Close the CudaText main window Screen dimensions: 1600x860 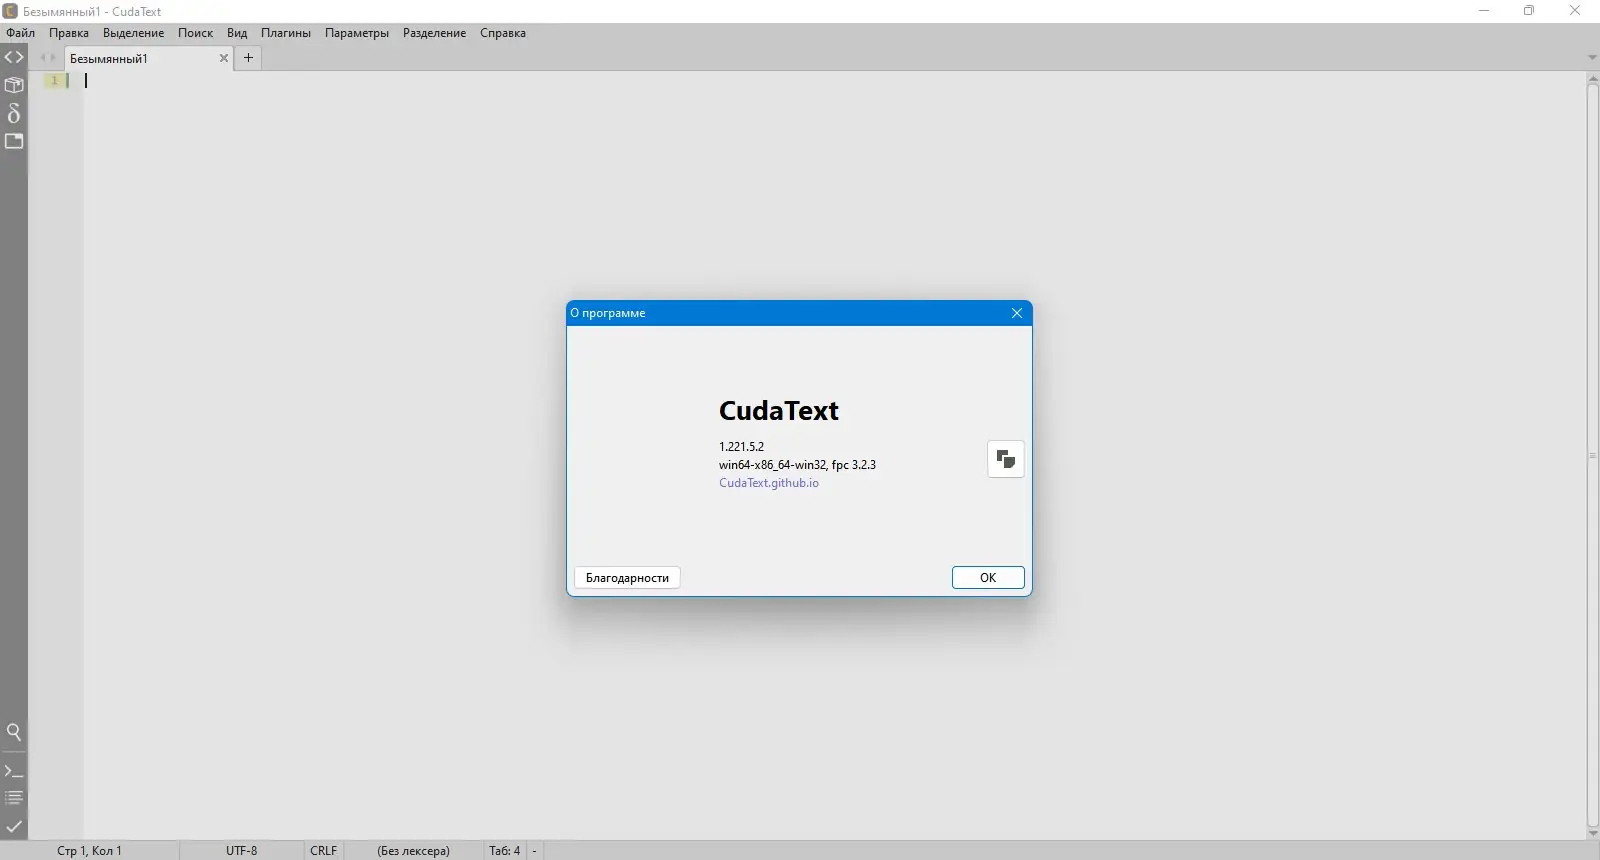(1575, 11)
